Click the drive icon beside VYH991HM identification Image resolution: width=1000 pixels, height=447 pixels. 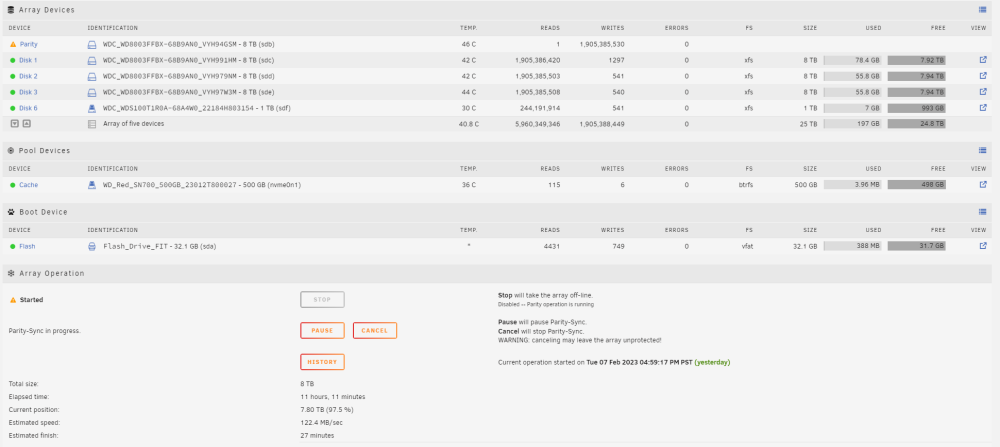[92, 61]
